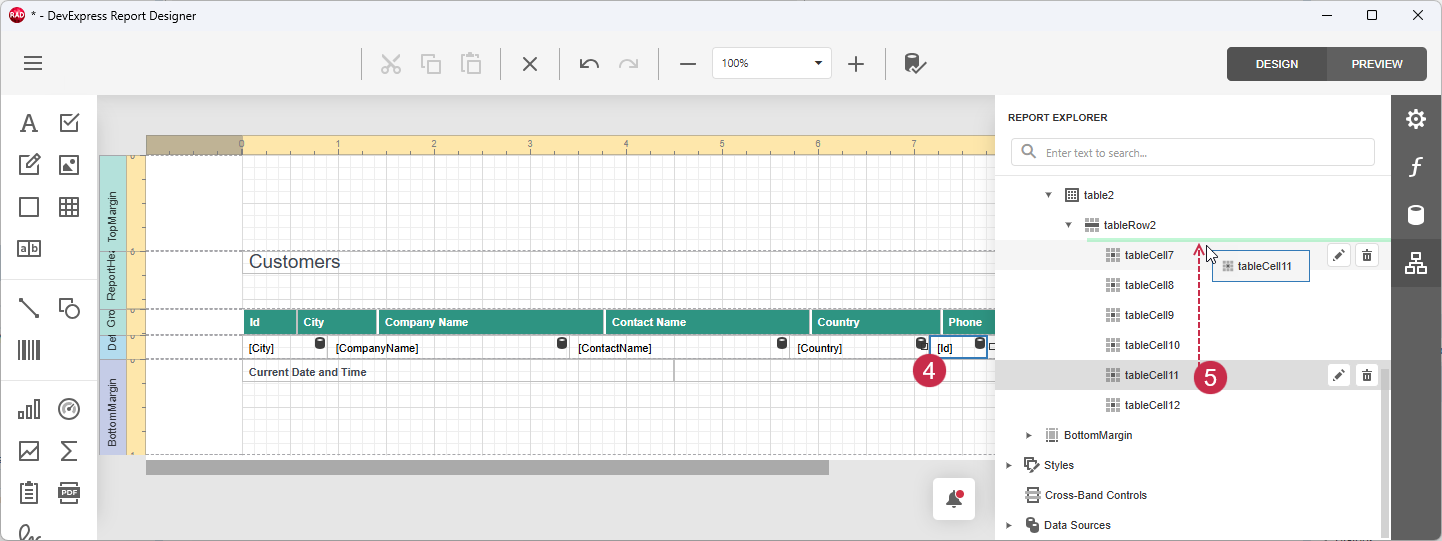Select the Character Comb control in toolbox
This screenshot has height=541, width=1442.
tap(29, 249)
